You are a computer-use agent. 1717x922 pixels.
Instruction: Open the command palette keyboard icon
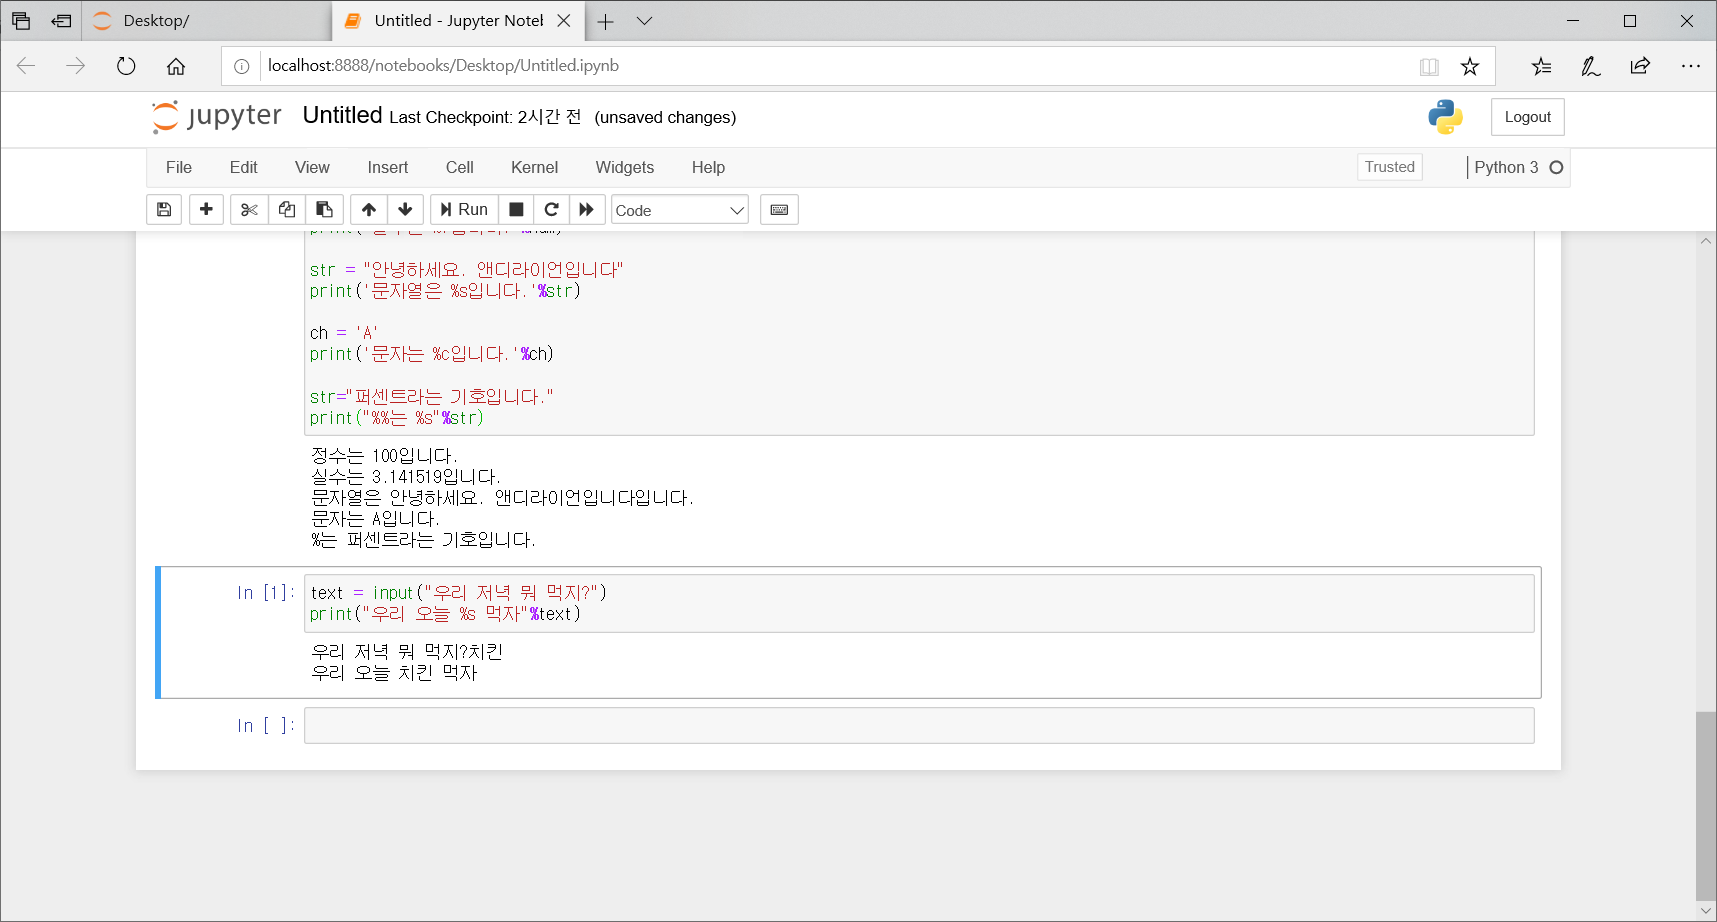tap(779, 209)
